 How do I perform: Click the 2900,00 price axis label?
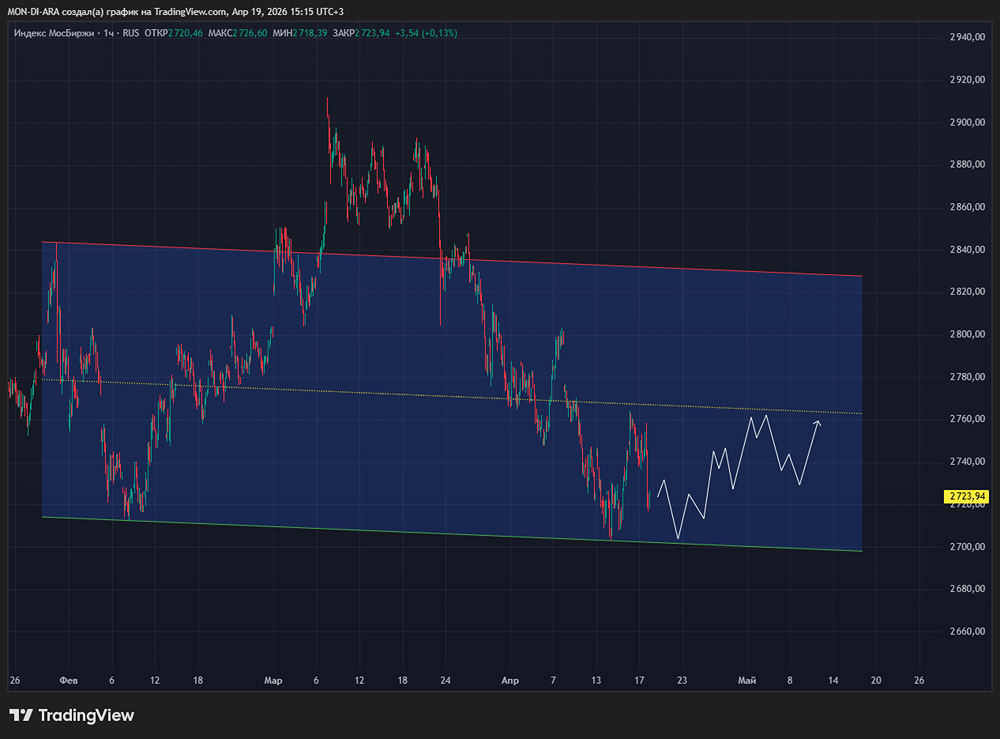(x=966, y=122)
